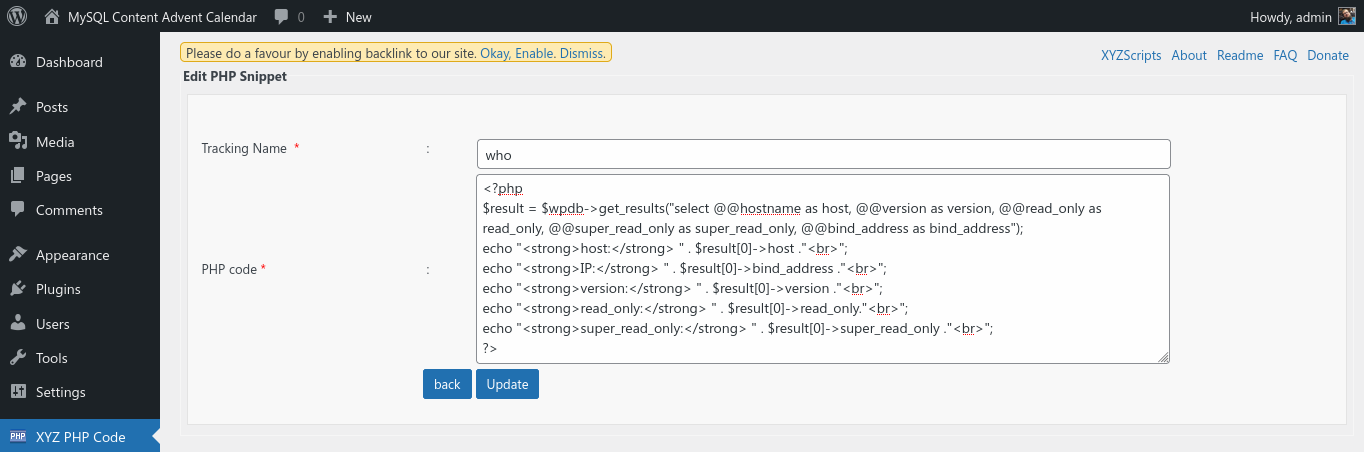
Task: Open the FAQ link
Action: coord(1285,56)
